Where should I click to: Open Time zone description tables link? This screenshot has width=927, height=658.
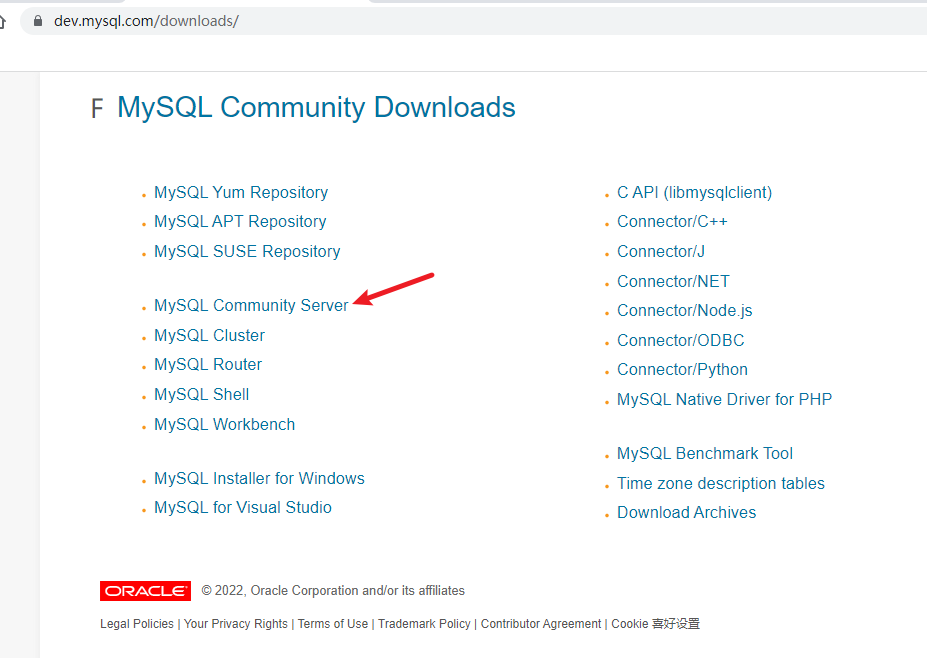pyautogui.click(x=721, y=484)
